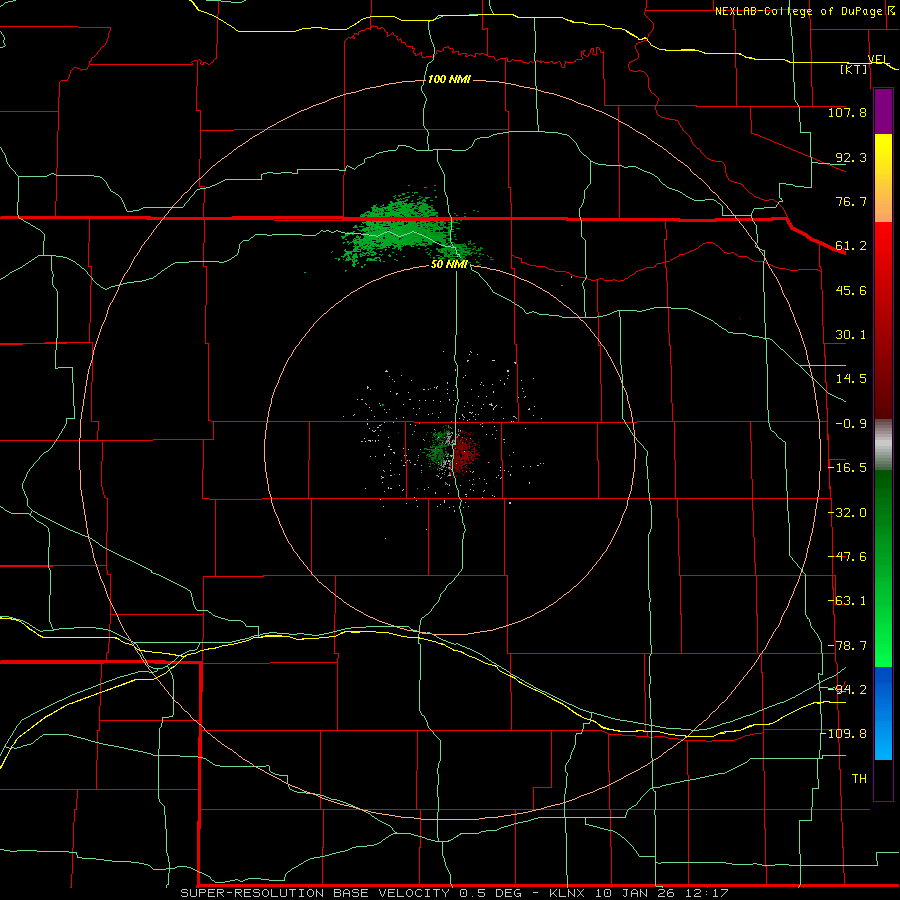The width and height of the screenshot is (900, 900).
Task: Click the 107.8 legend value
Action: click(847, 112)
